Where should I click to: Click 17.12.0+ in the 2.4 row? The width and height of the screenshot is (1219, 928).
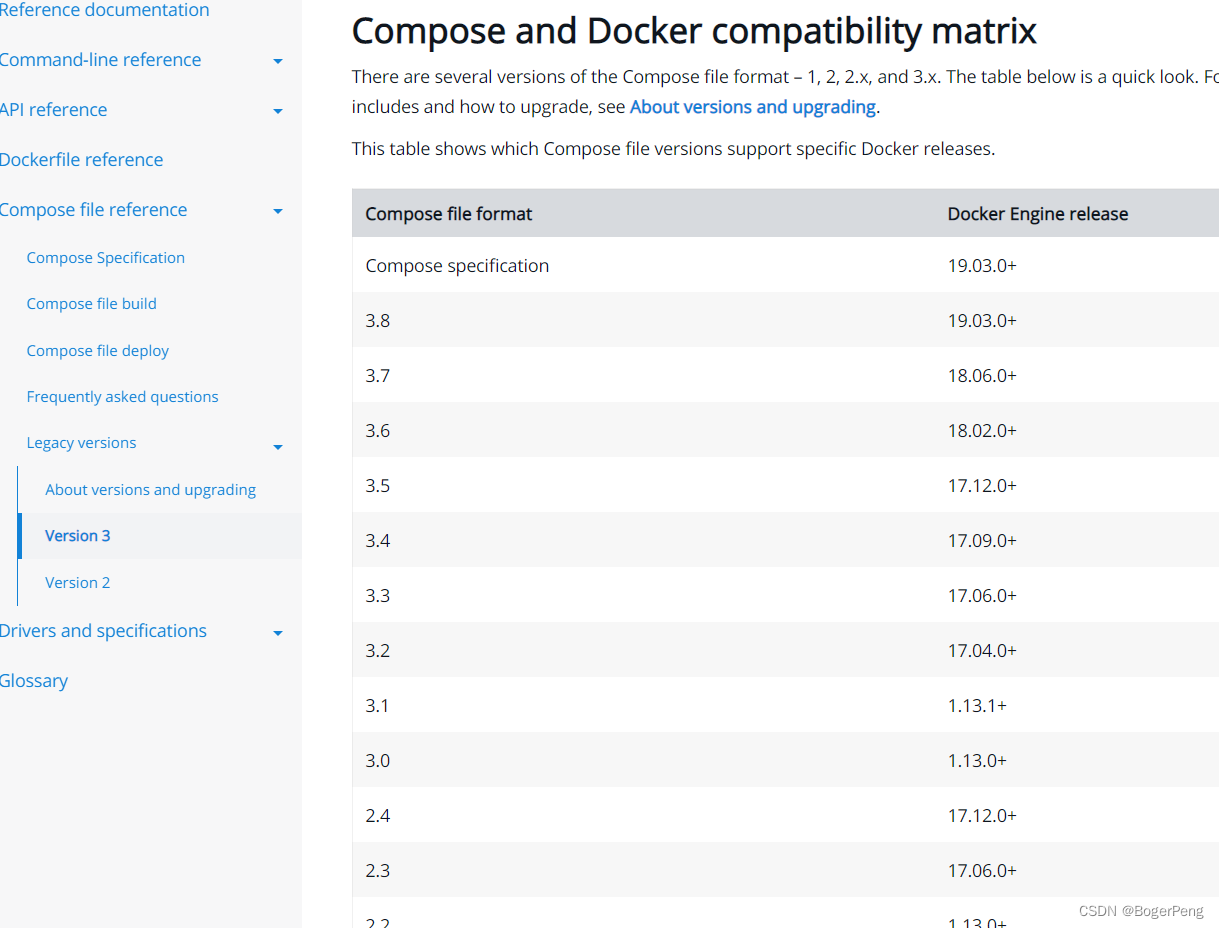tap(982, 816)
